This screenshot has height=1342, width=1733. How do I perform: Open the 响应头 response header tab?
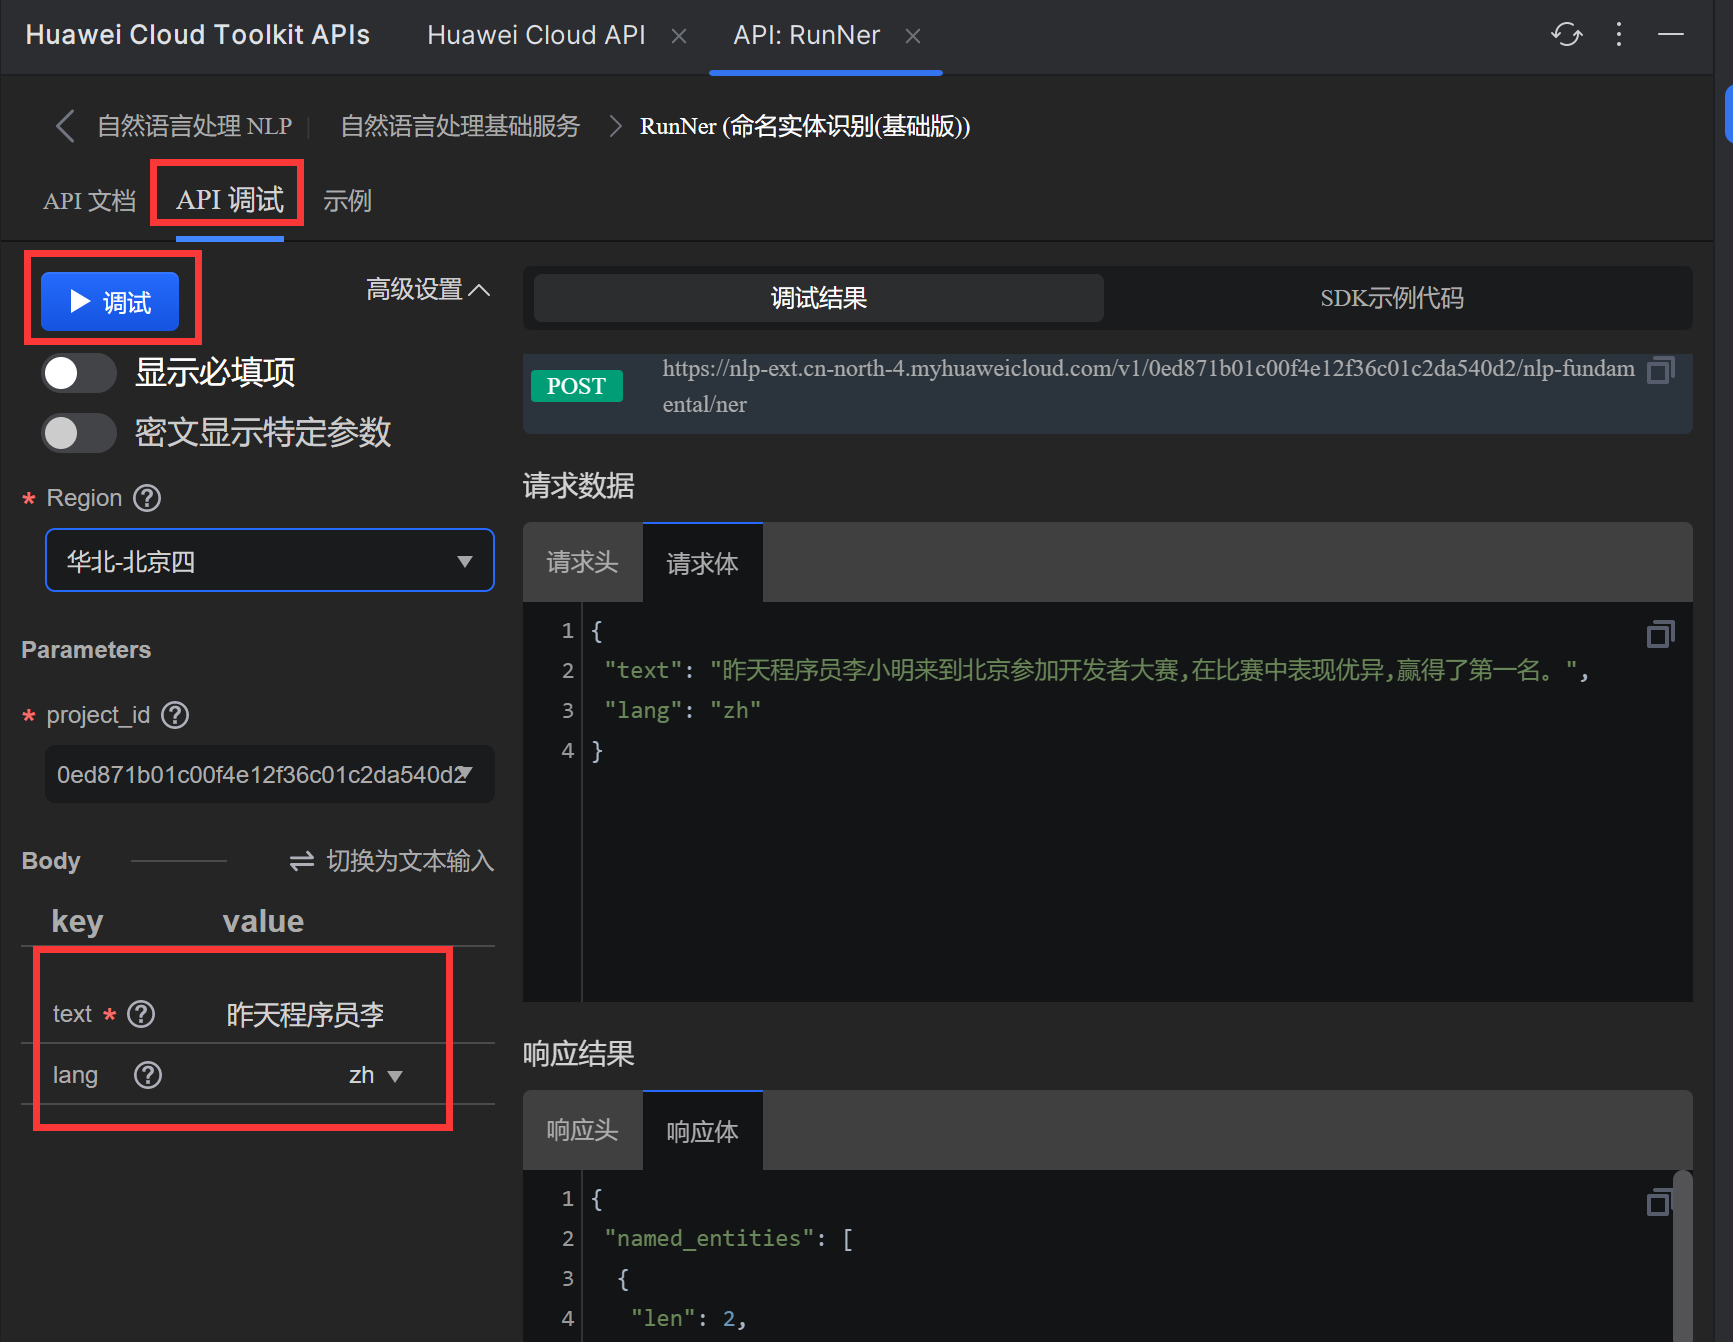pyautogui.click(x=583, y=1130)
